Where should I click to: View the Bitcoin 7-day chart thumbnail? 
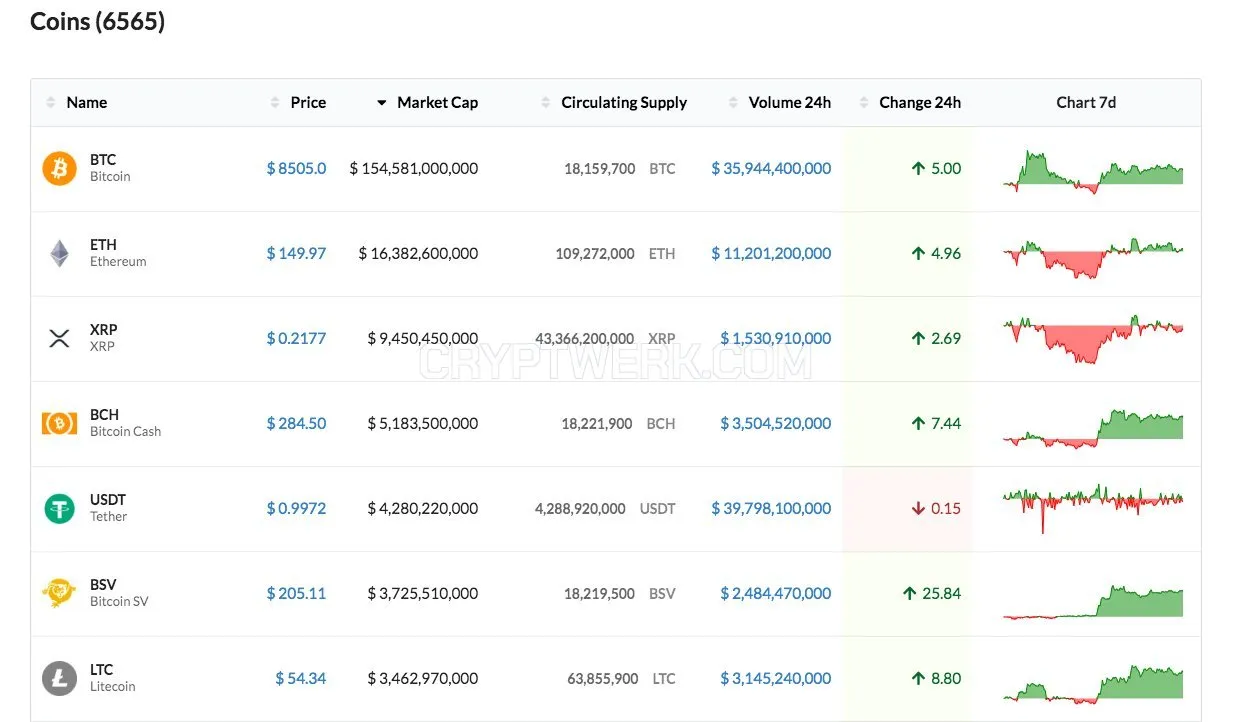pos(1093,171)
